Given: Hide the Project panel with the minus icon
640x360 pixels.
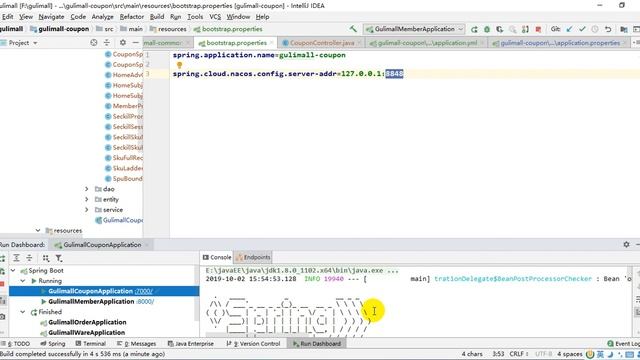Looking at the screenshot, I should (136, 42).
